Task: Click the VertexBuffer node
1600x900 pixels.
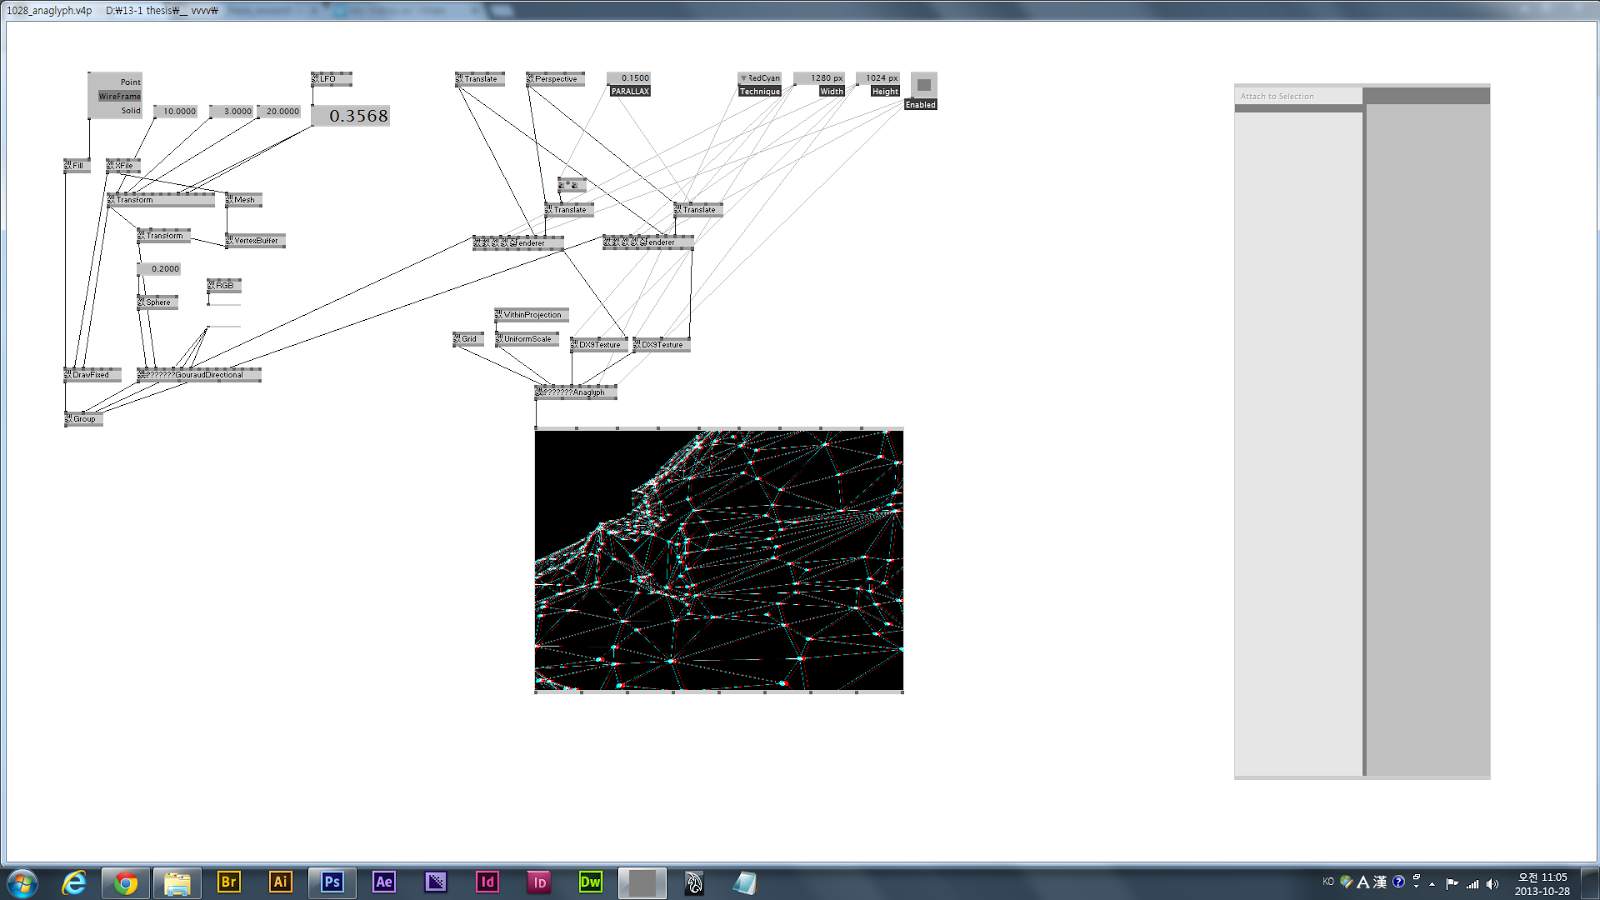Action: point(254,240)
